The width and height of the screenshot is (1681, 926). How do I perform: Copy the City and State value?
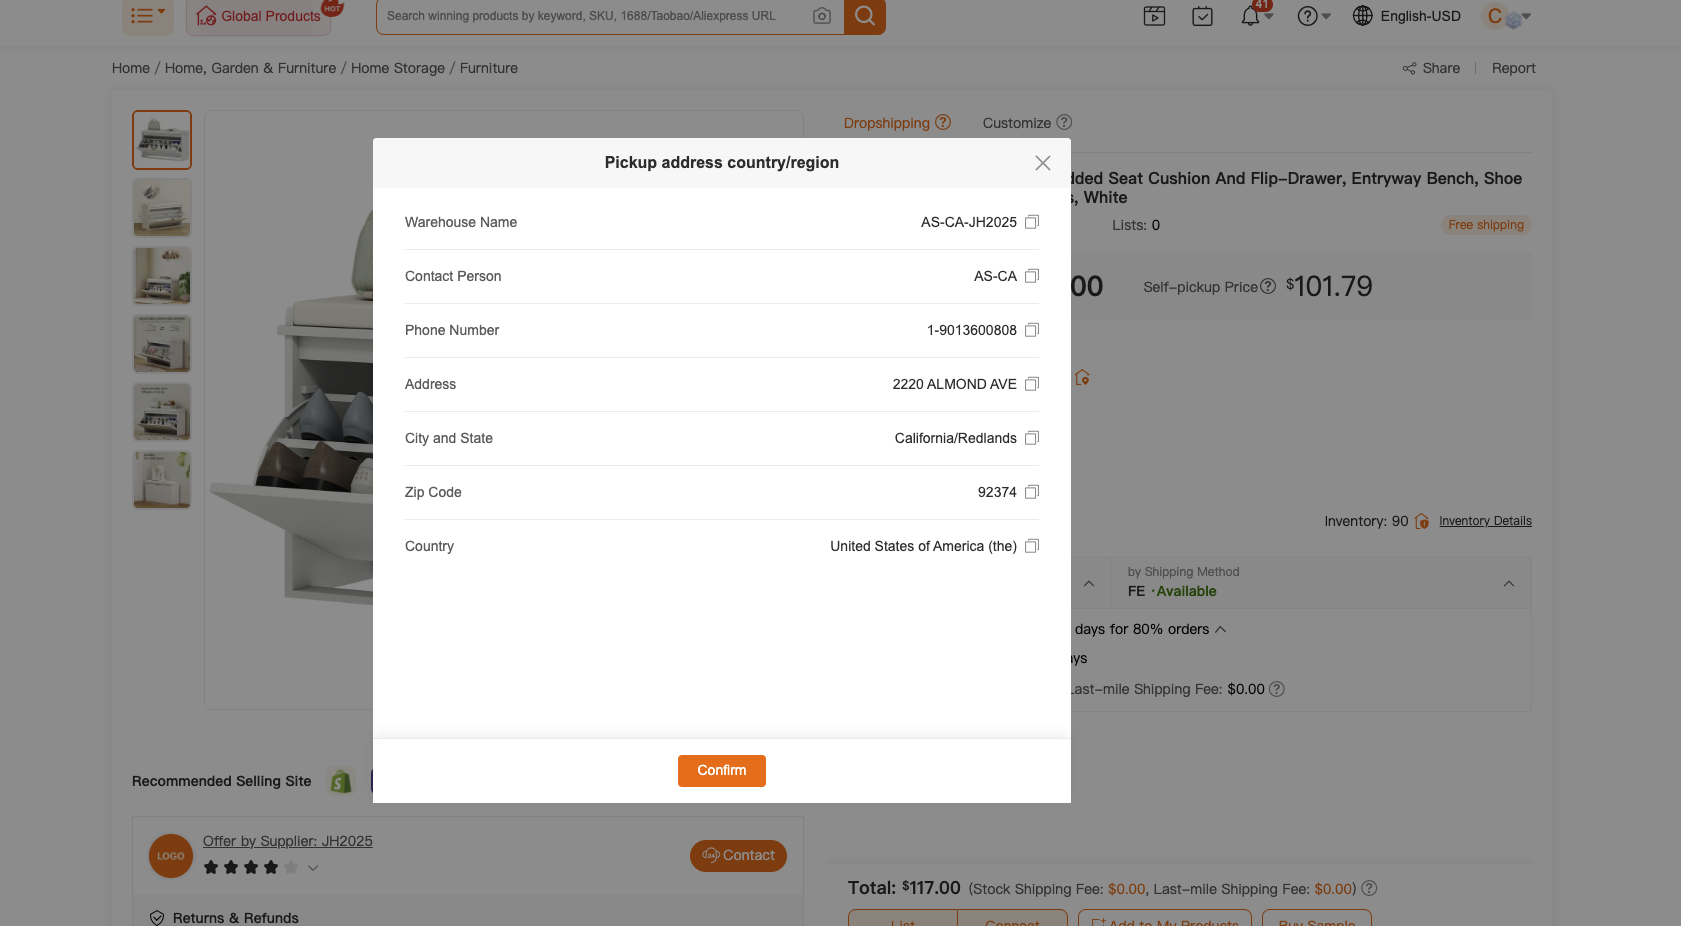pos(1032,438)
